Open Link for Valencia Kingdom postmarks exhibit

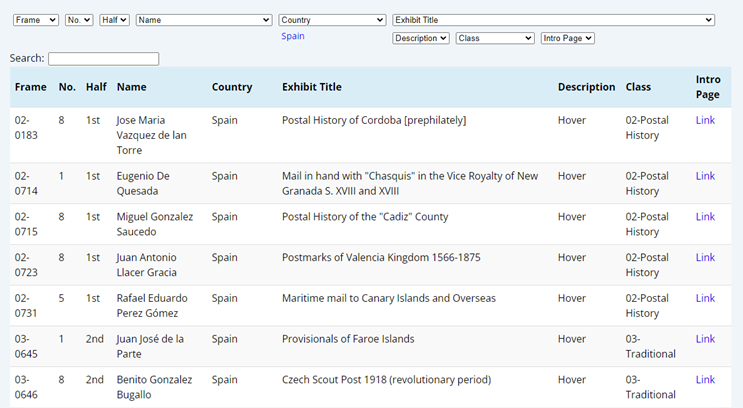705,258
